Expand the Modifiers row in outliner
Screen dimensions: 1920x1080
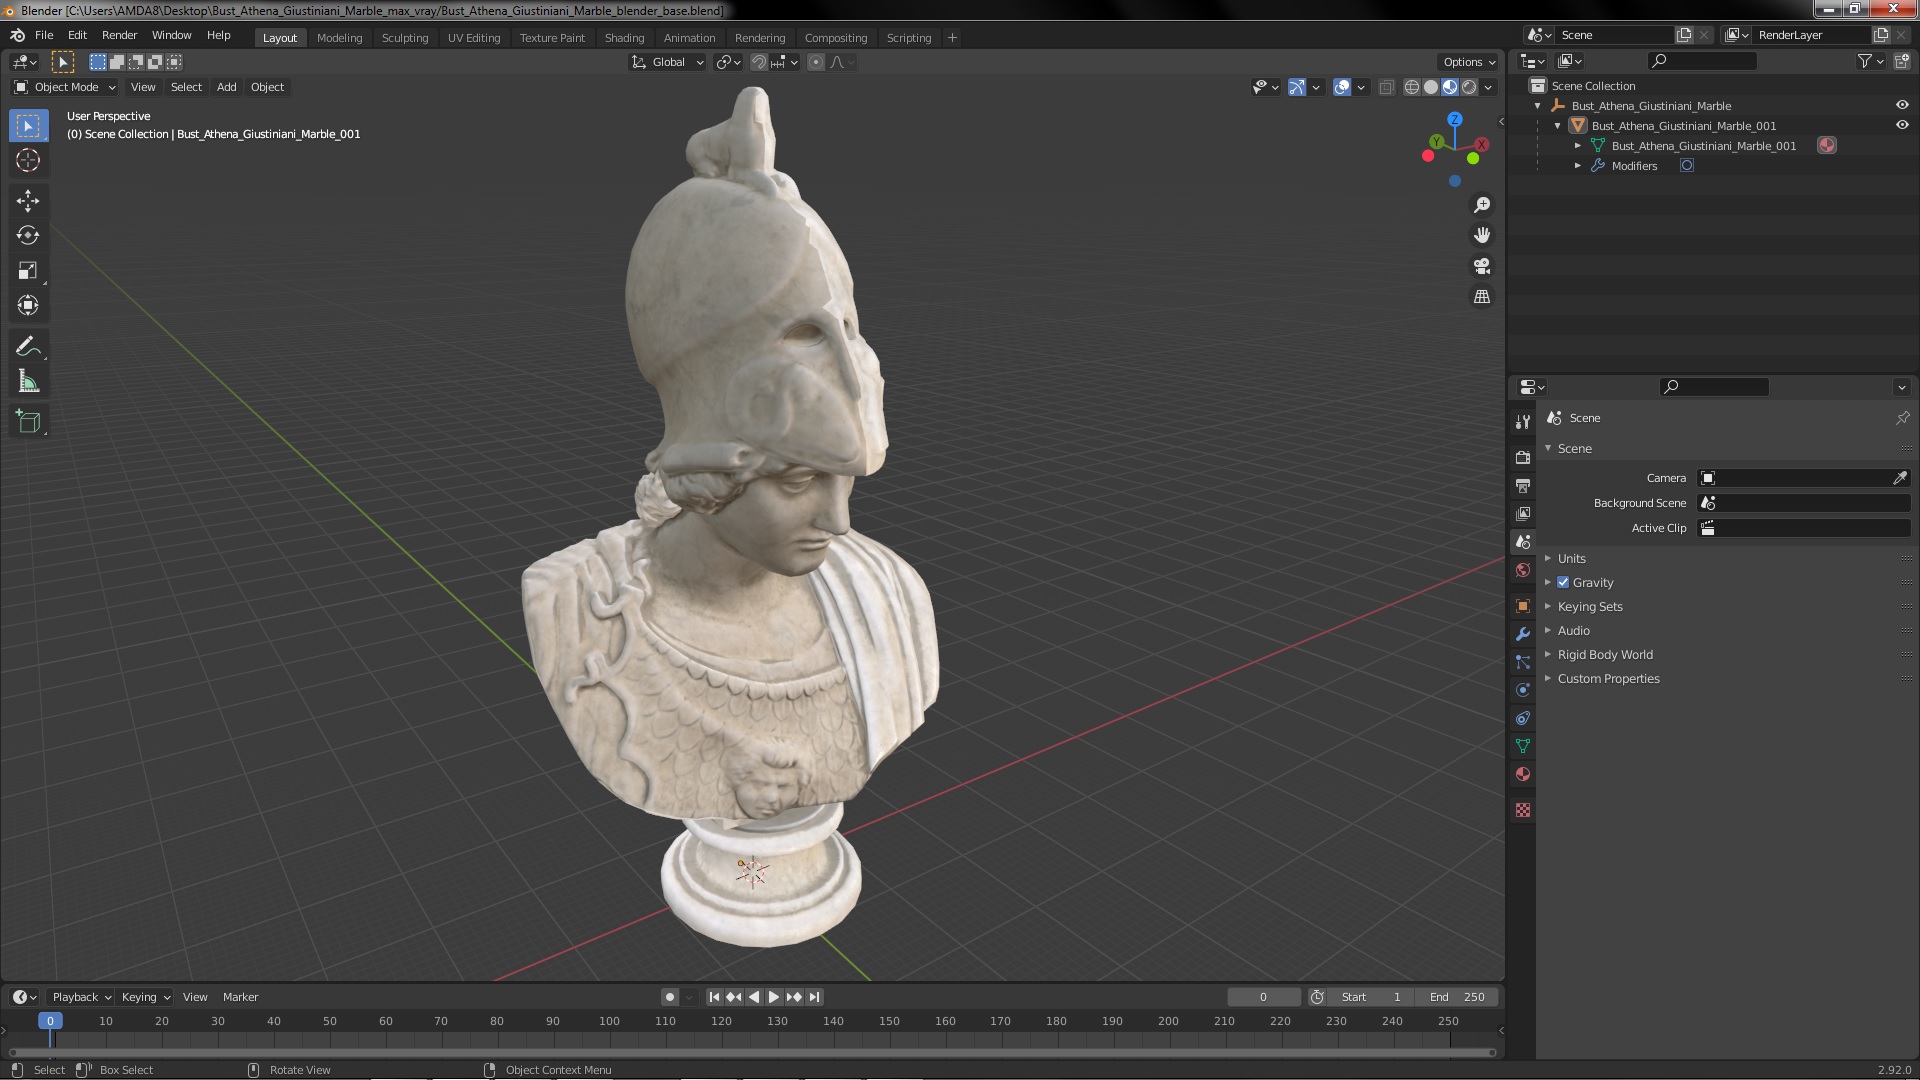point(1578,166)
